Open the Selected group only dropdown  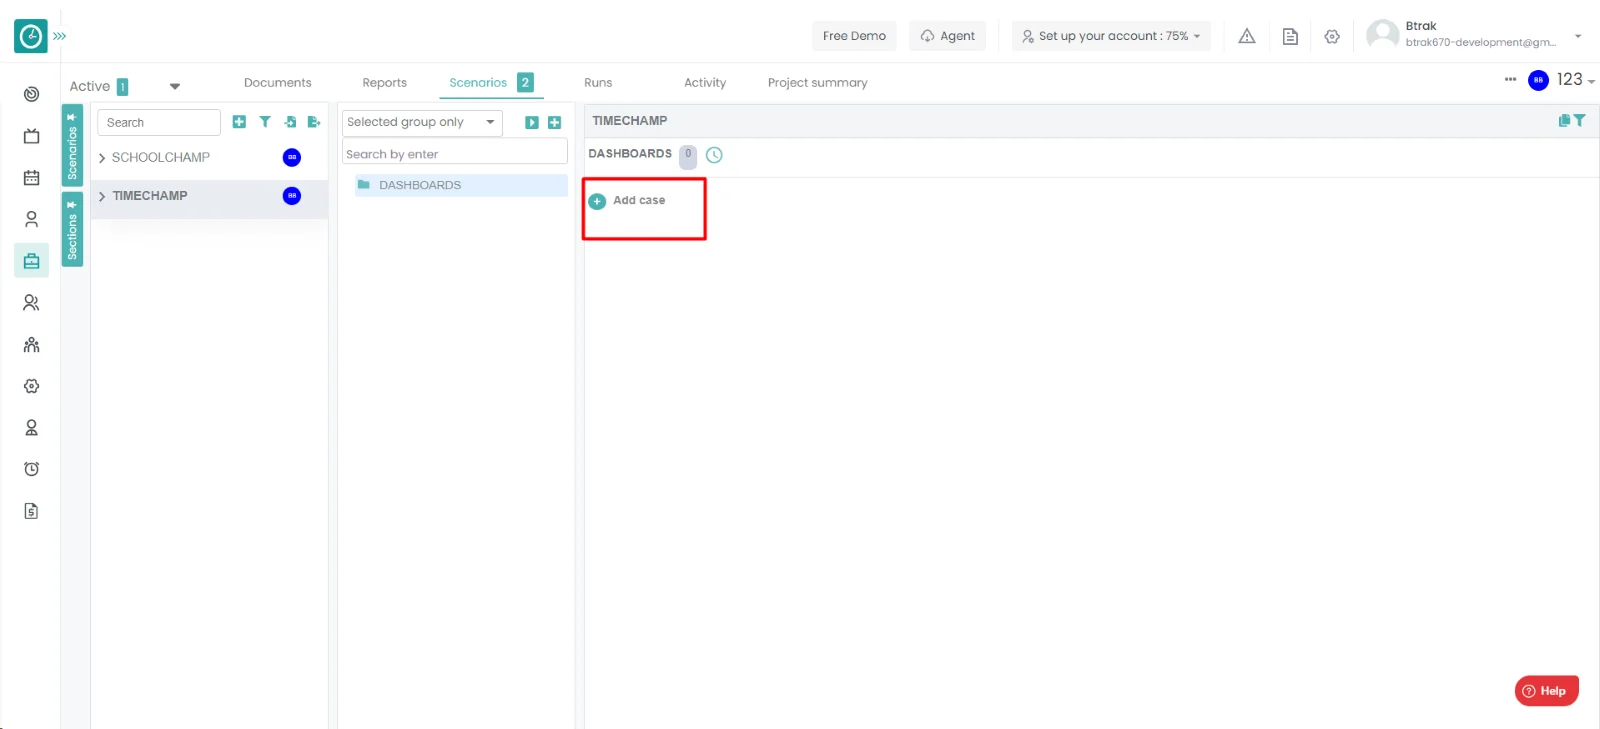tap(421, 122)
